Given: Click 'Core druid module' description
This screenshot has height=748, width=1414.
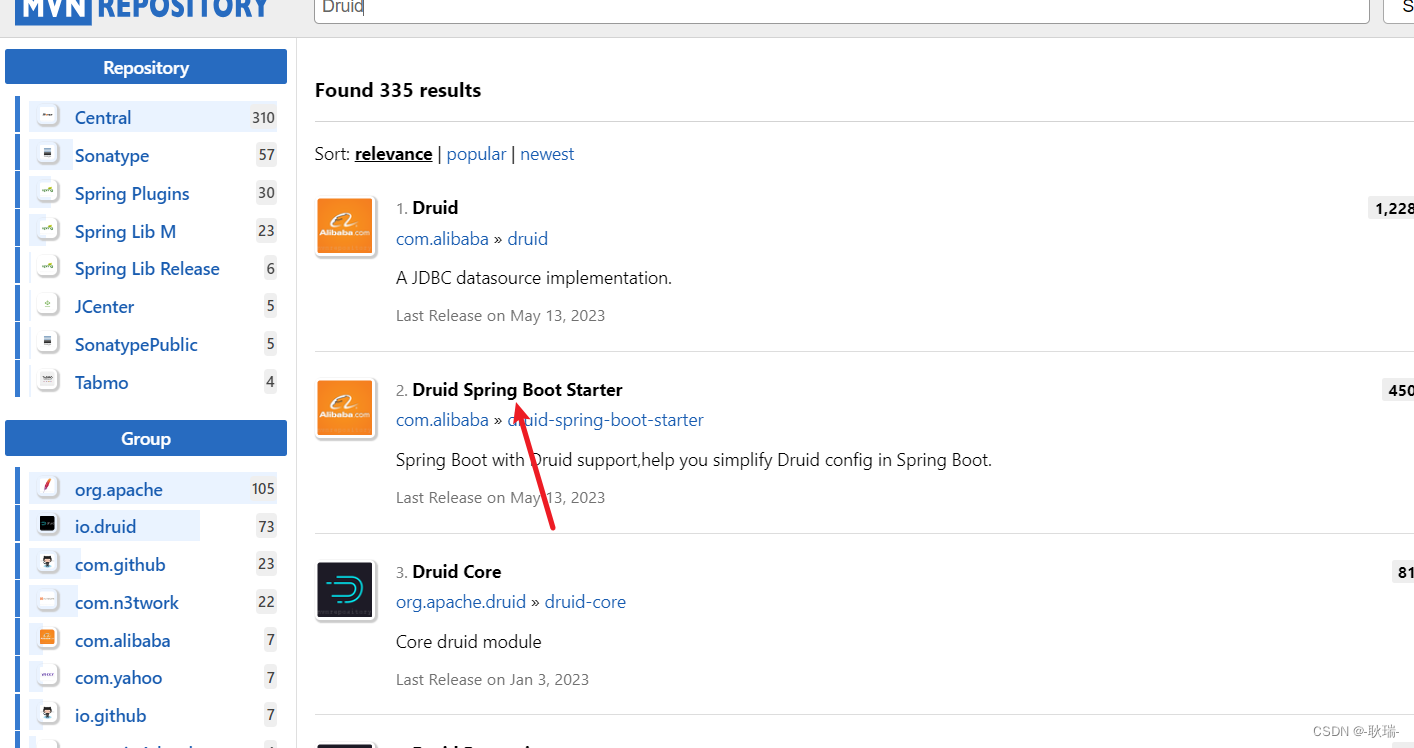Looking at the screenshot, I should click(469, 641).
